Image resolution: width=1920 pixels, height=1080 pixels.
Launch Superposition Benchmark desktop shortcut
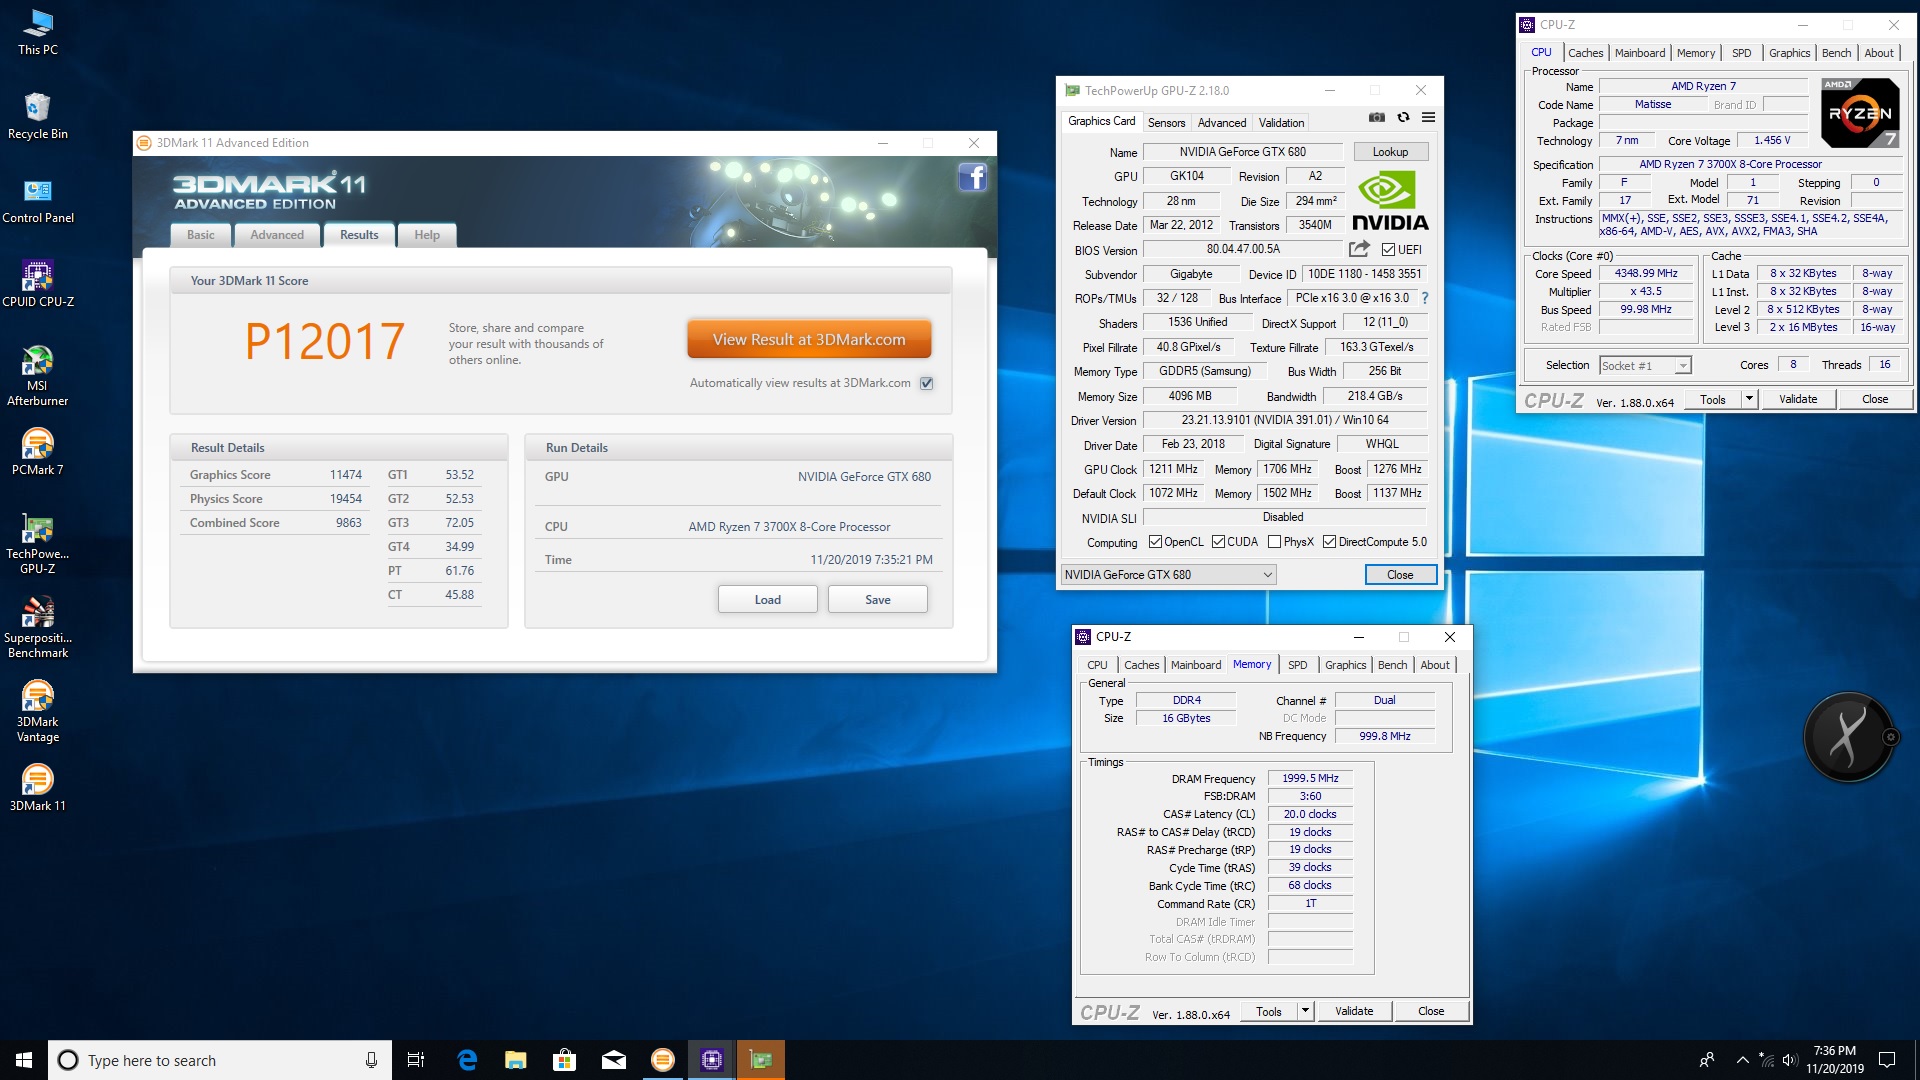(x=38, y=627)
